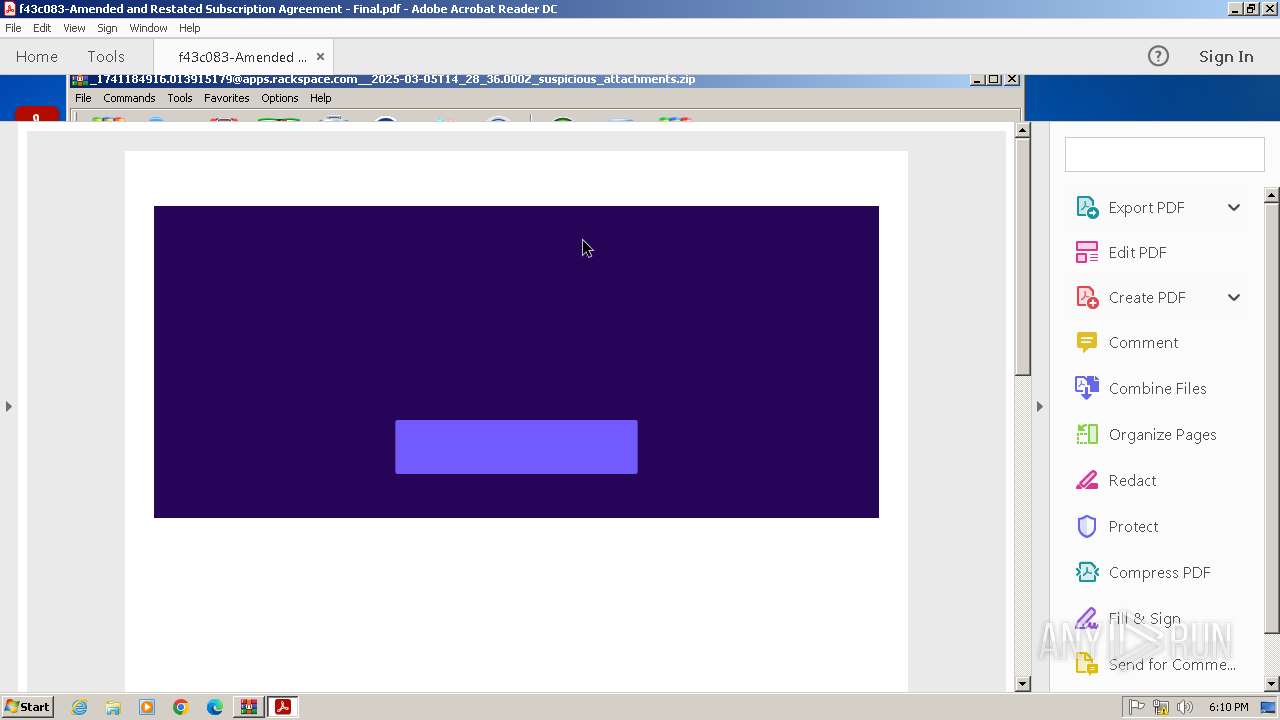Image resolution: width=1280 pixels, height=720 pixels.
Task: Expand the left navigation pane arrow
Action: coord(8,406)
